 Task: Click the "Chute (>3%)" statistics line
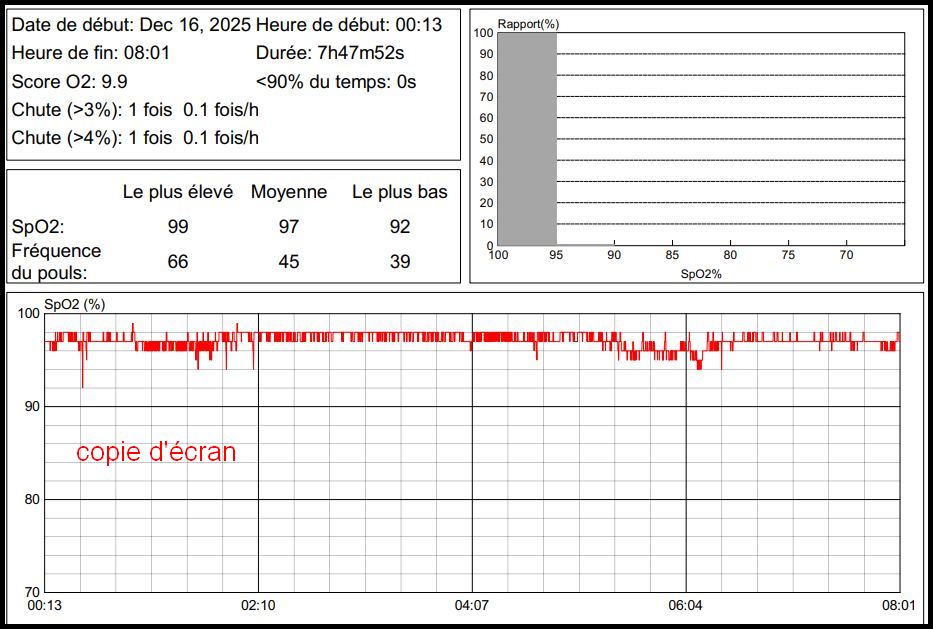pos(135,110)
